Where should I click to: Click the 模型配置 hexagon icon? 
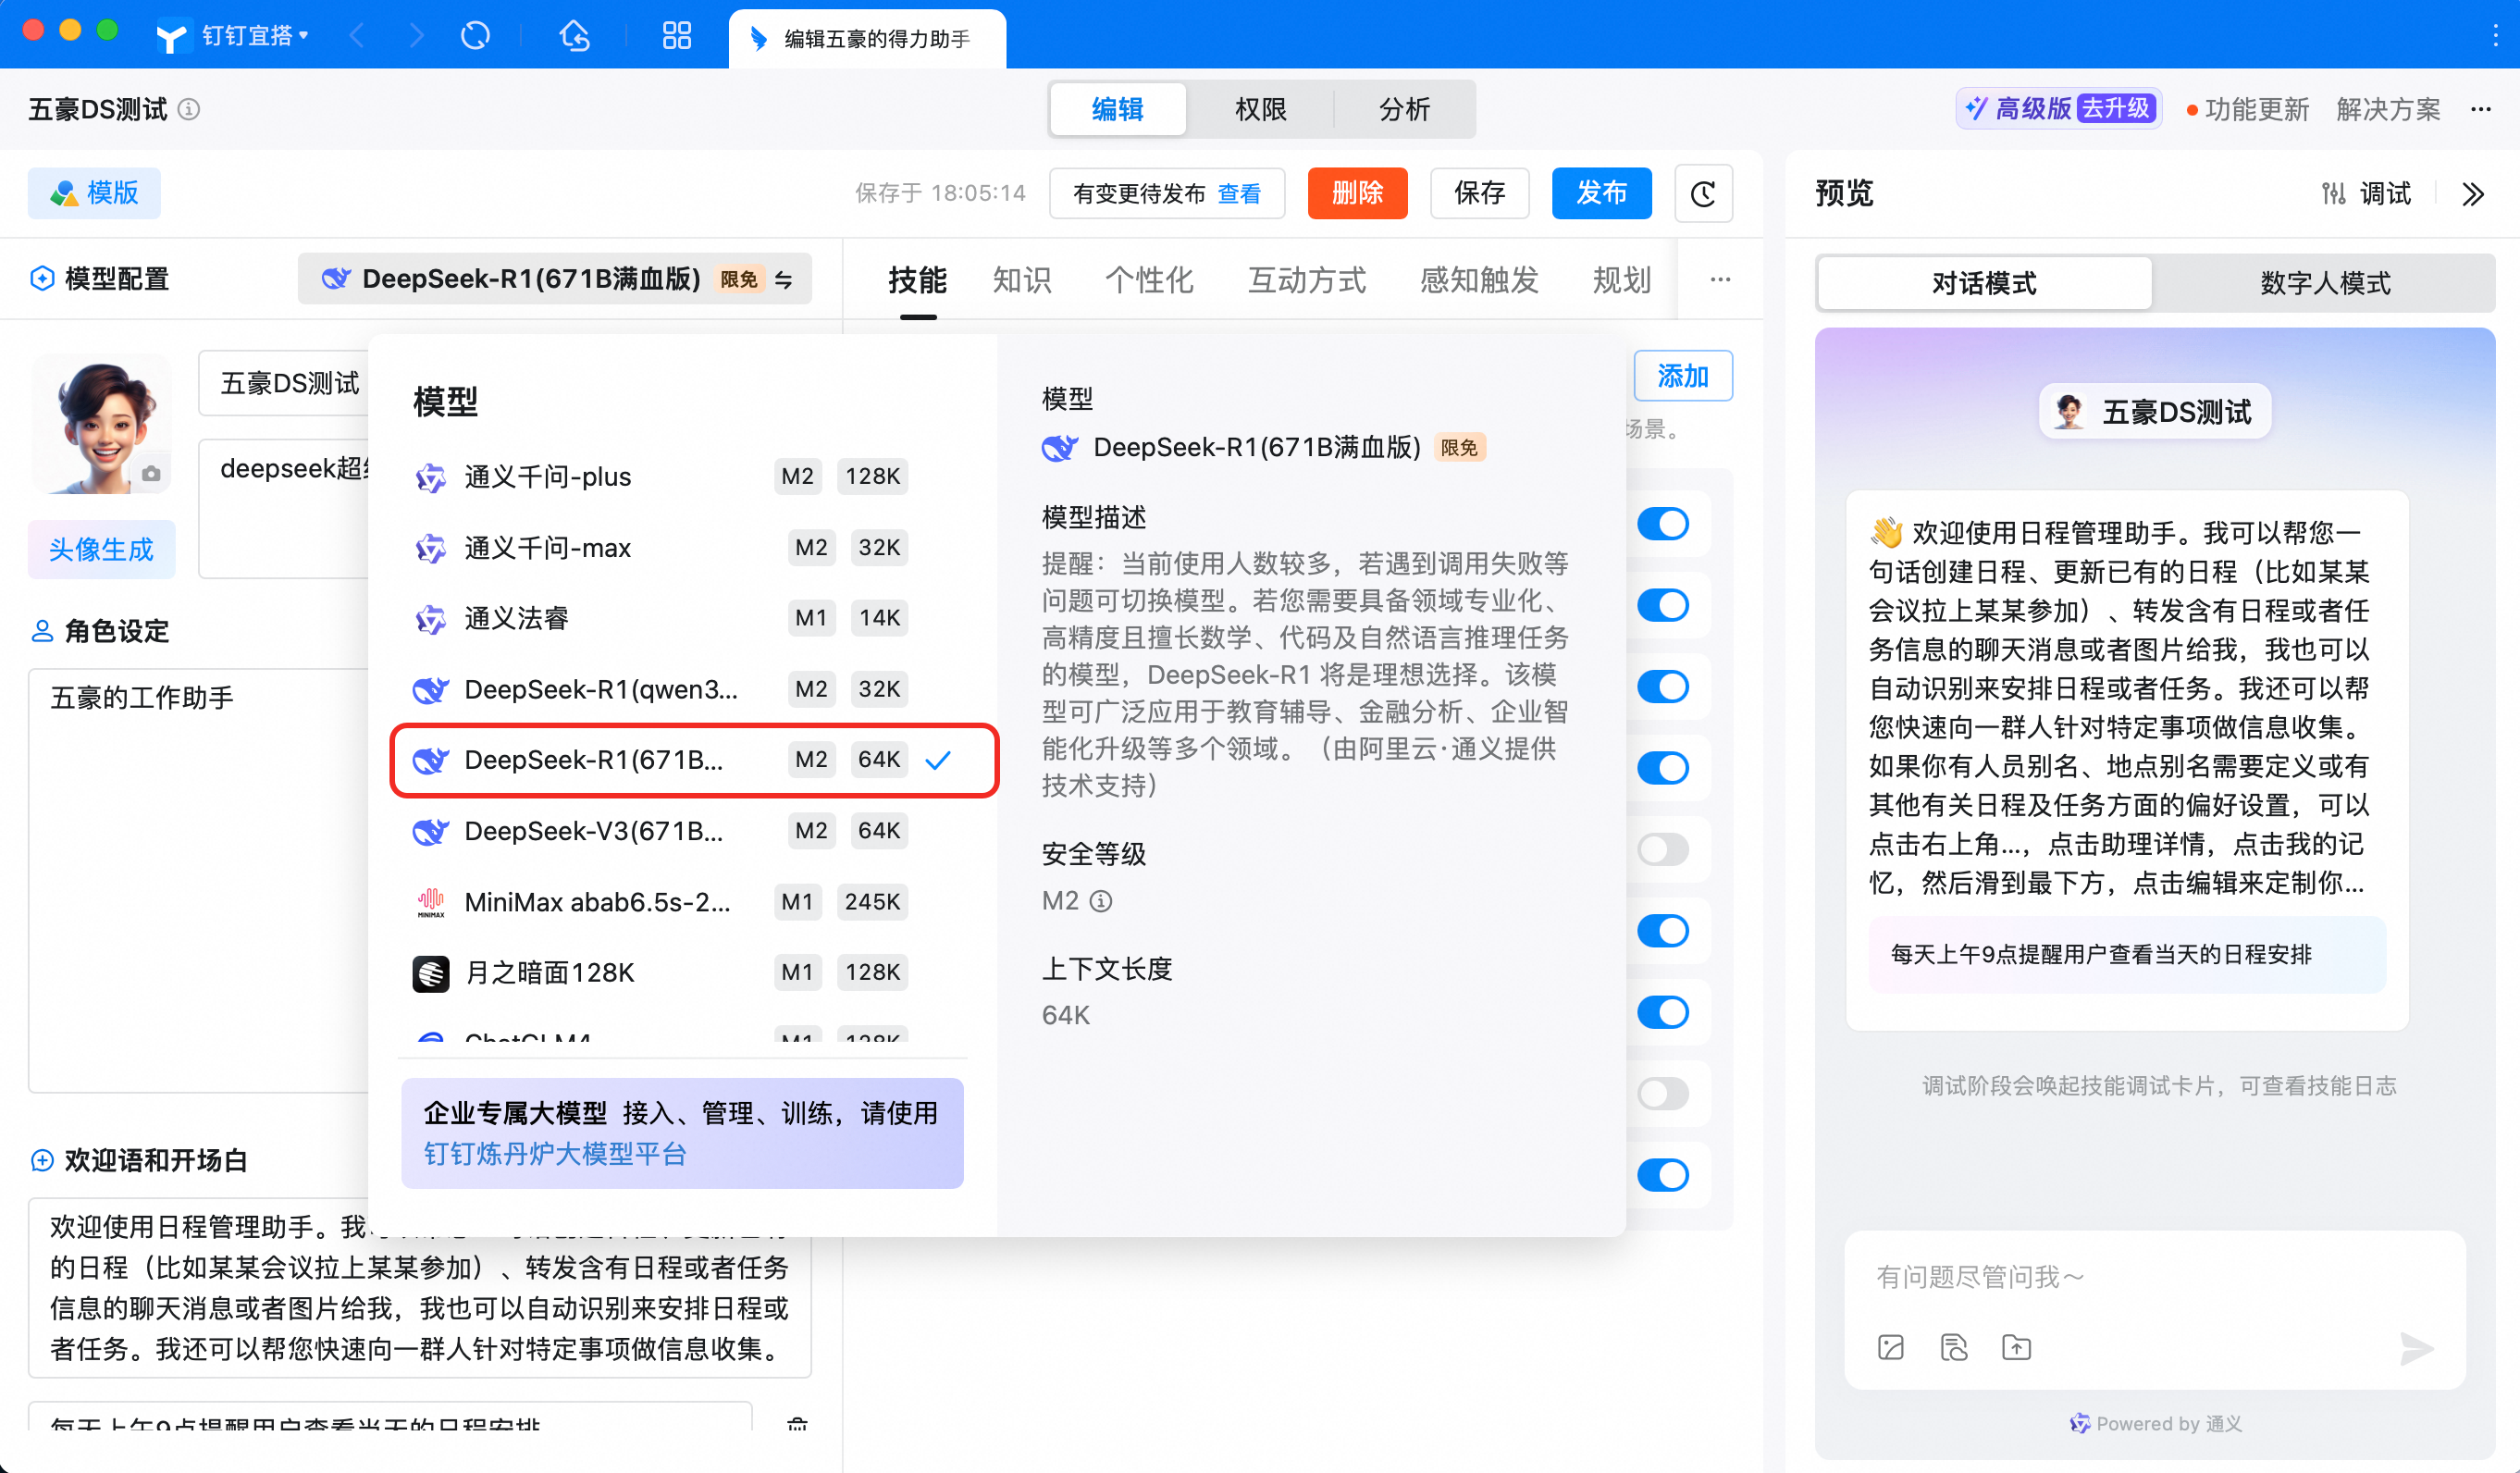point(42,279)
